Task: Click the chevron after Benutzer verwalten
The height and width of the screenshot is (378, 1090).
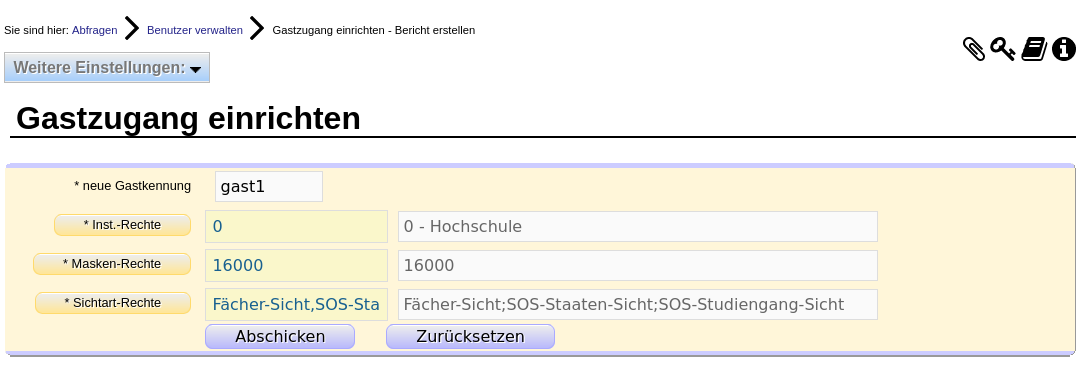Action: [257, 28]
